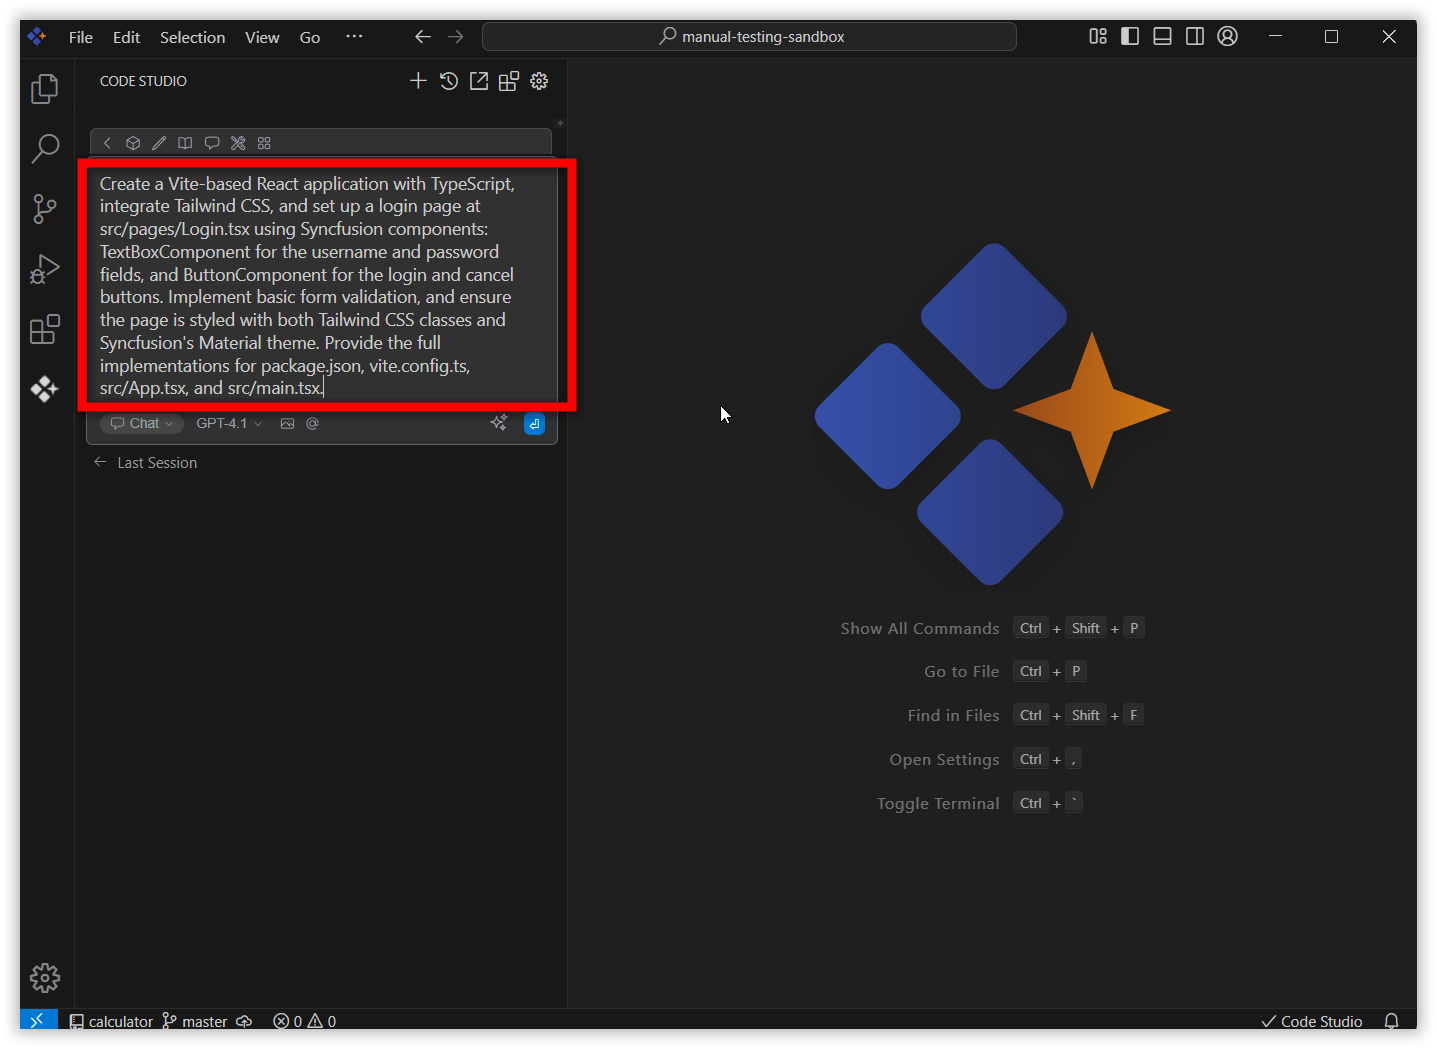Open chat history clock icon
Screen dimensions: 1437x1049
(x=449, y=81)
